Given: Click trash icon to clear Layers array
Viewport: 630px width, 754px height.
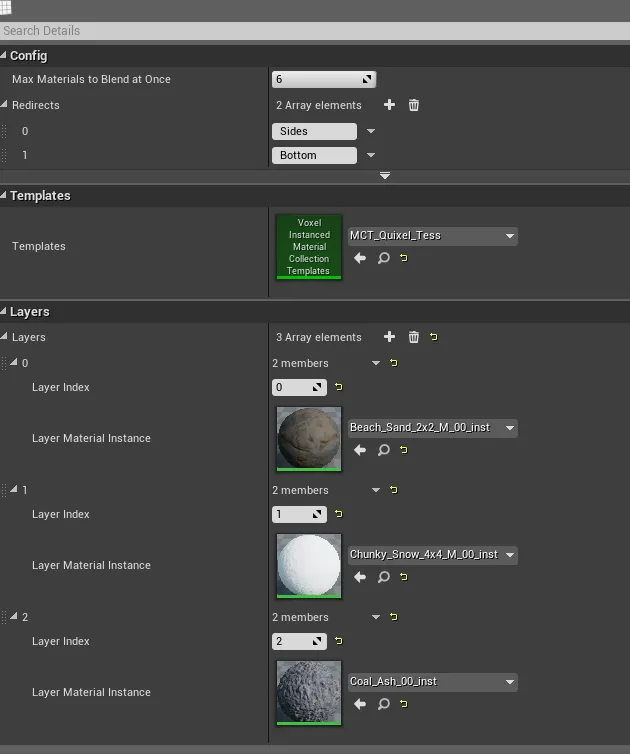Looking at the screenshot, I should point(414,337).
